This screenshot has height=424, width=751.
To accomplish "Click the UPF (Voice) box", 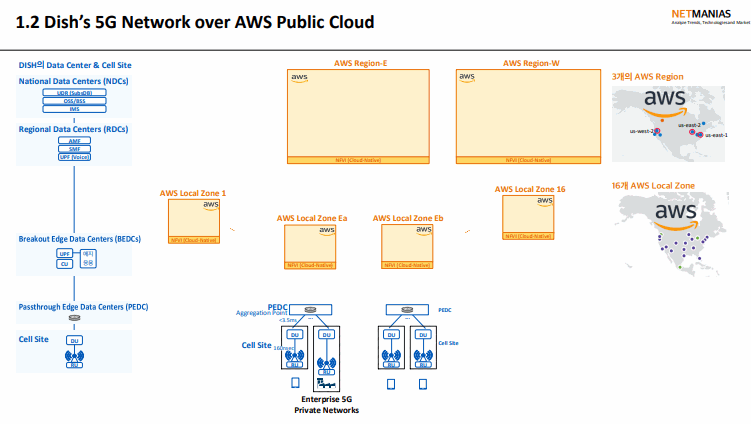I will click(74, 157).
